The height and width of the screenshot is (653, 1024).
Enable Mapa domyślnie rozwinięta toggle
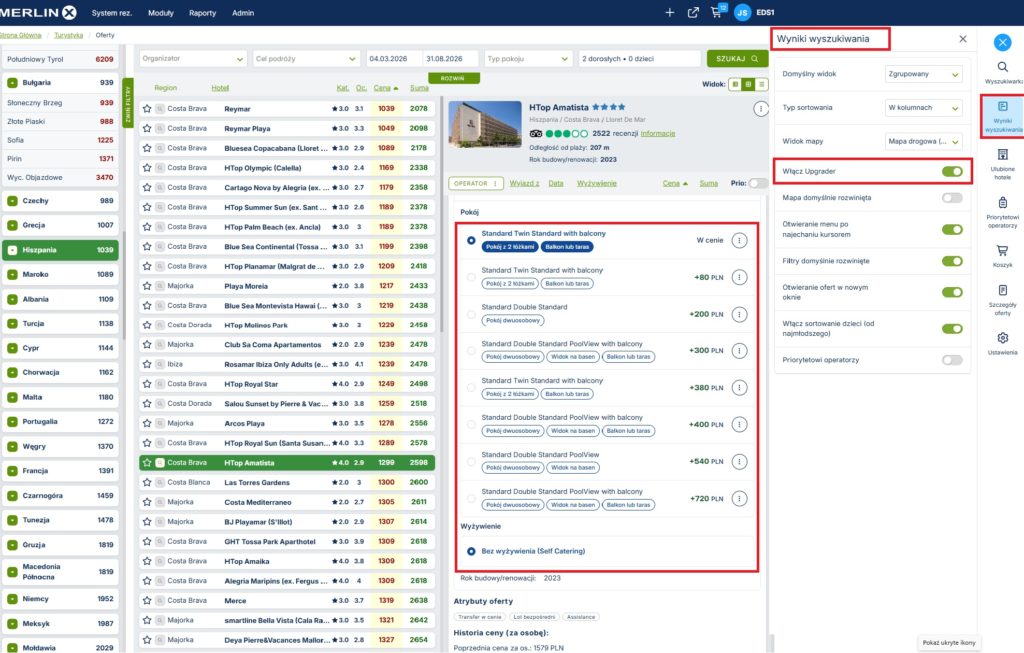pos(952,198)
